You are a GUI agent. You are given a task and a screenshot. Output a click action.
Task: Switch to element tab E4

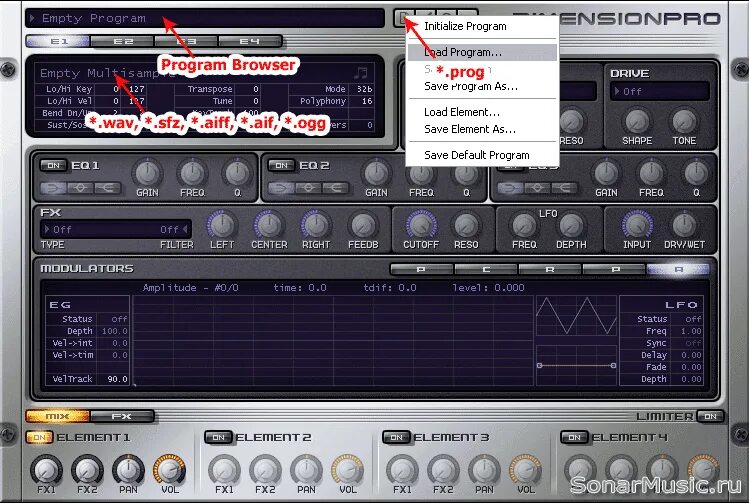[x=250, y=42]
